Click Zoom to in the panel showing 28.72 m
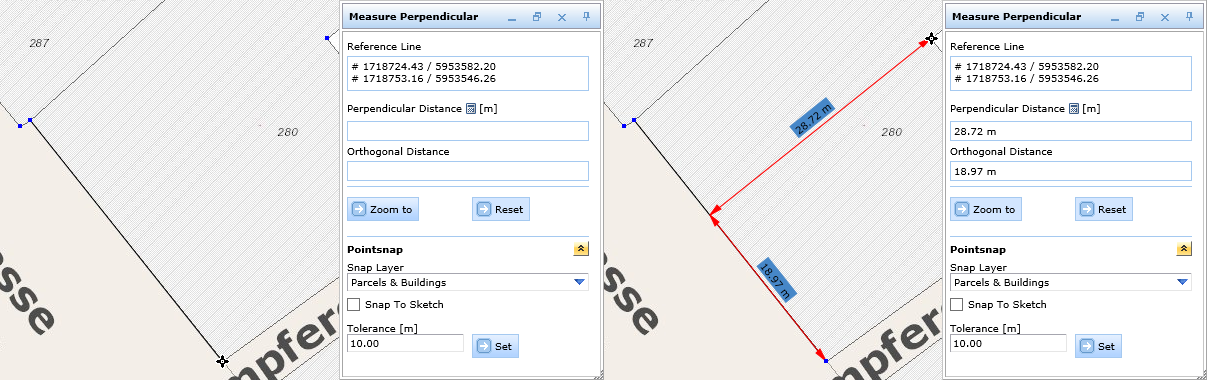Viewport: 1207px width, 380px height. (986, 209)
